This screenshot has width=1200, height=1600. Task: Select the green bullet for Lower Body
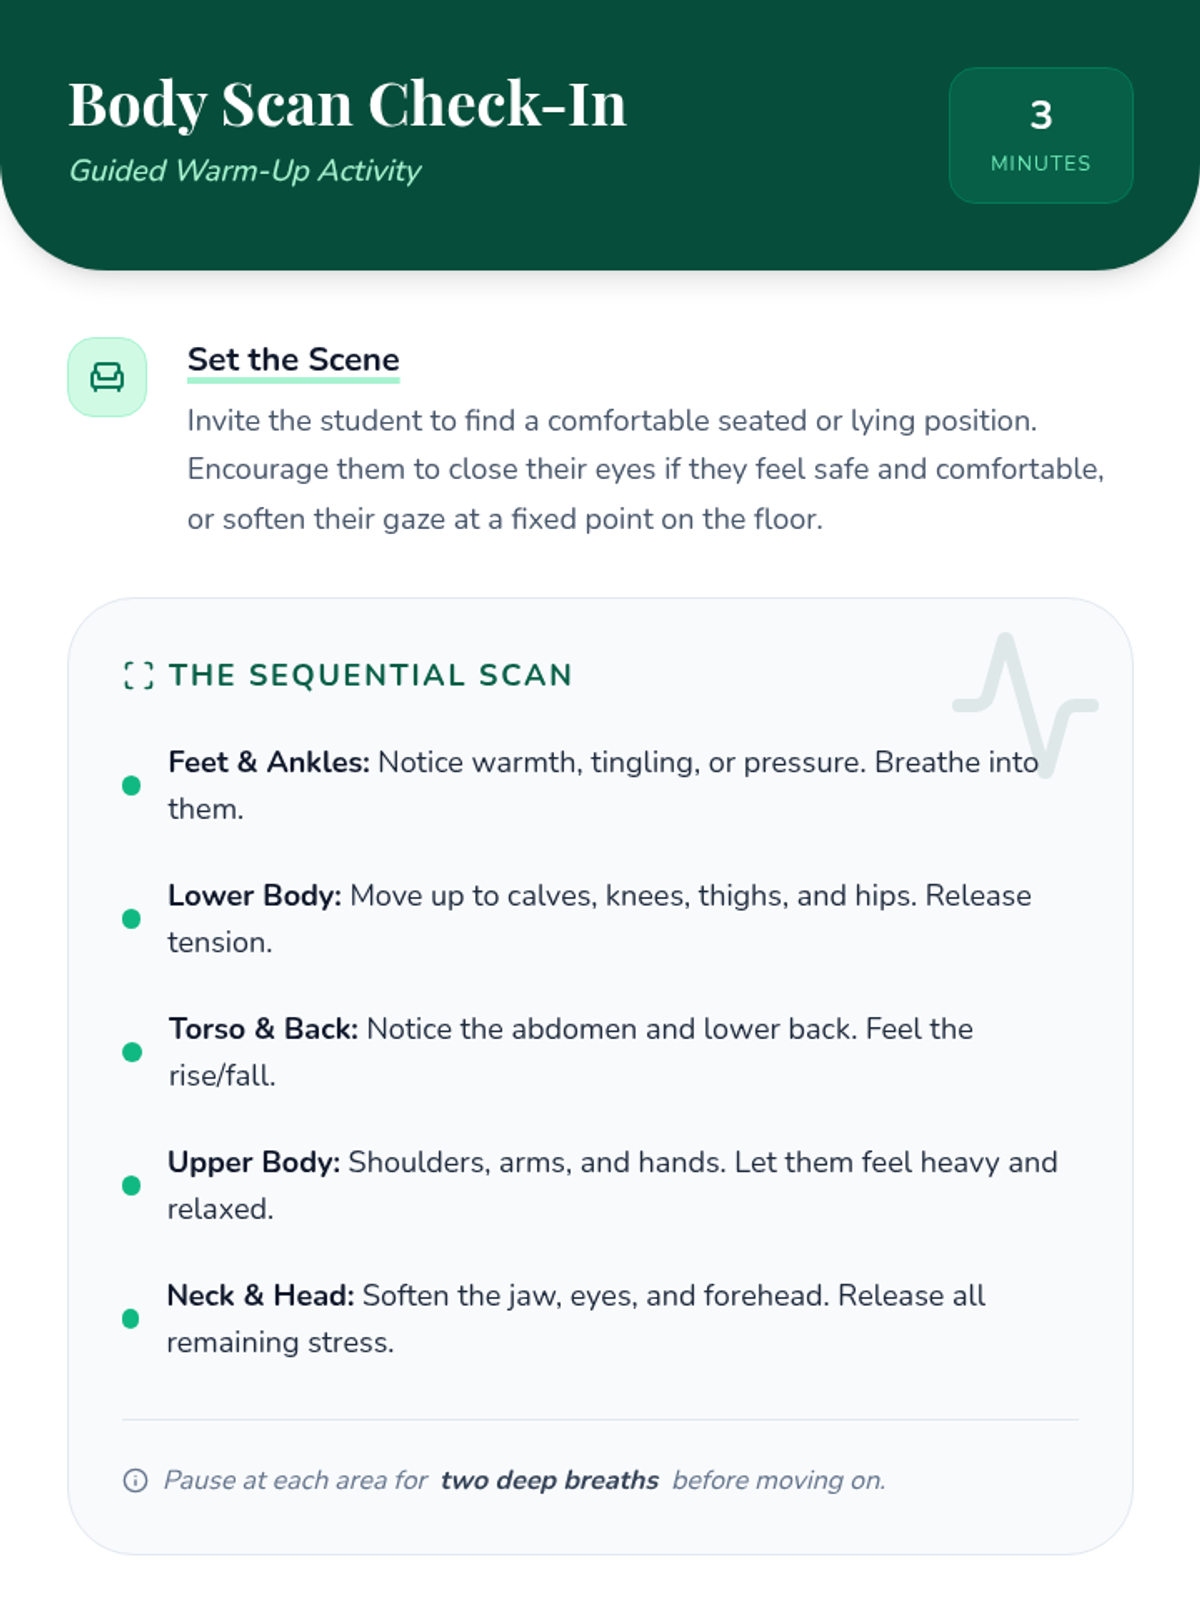pyautogui.click(x=131, y=919)
